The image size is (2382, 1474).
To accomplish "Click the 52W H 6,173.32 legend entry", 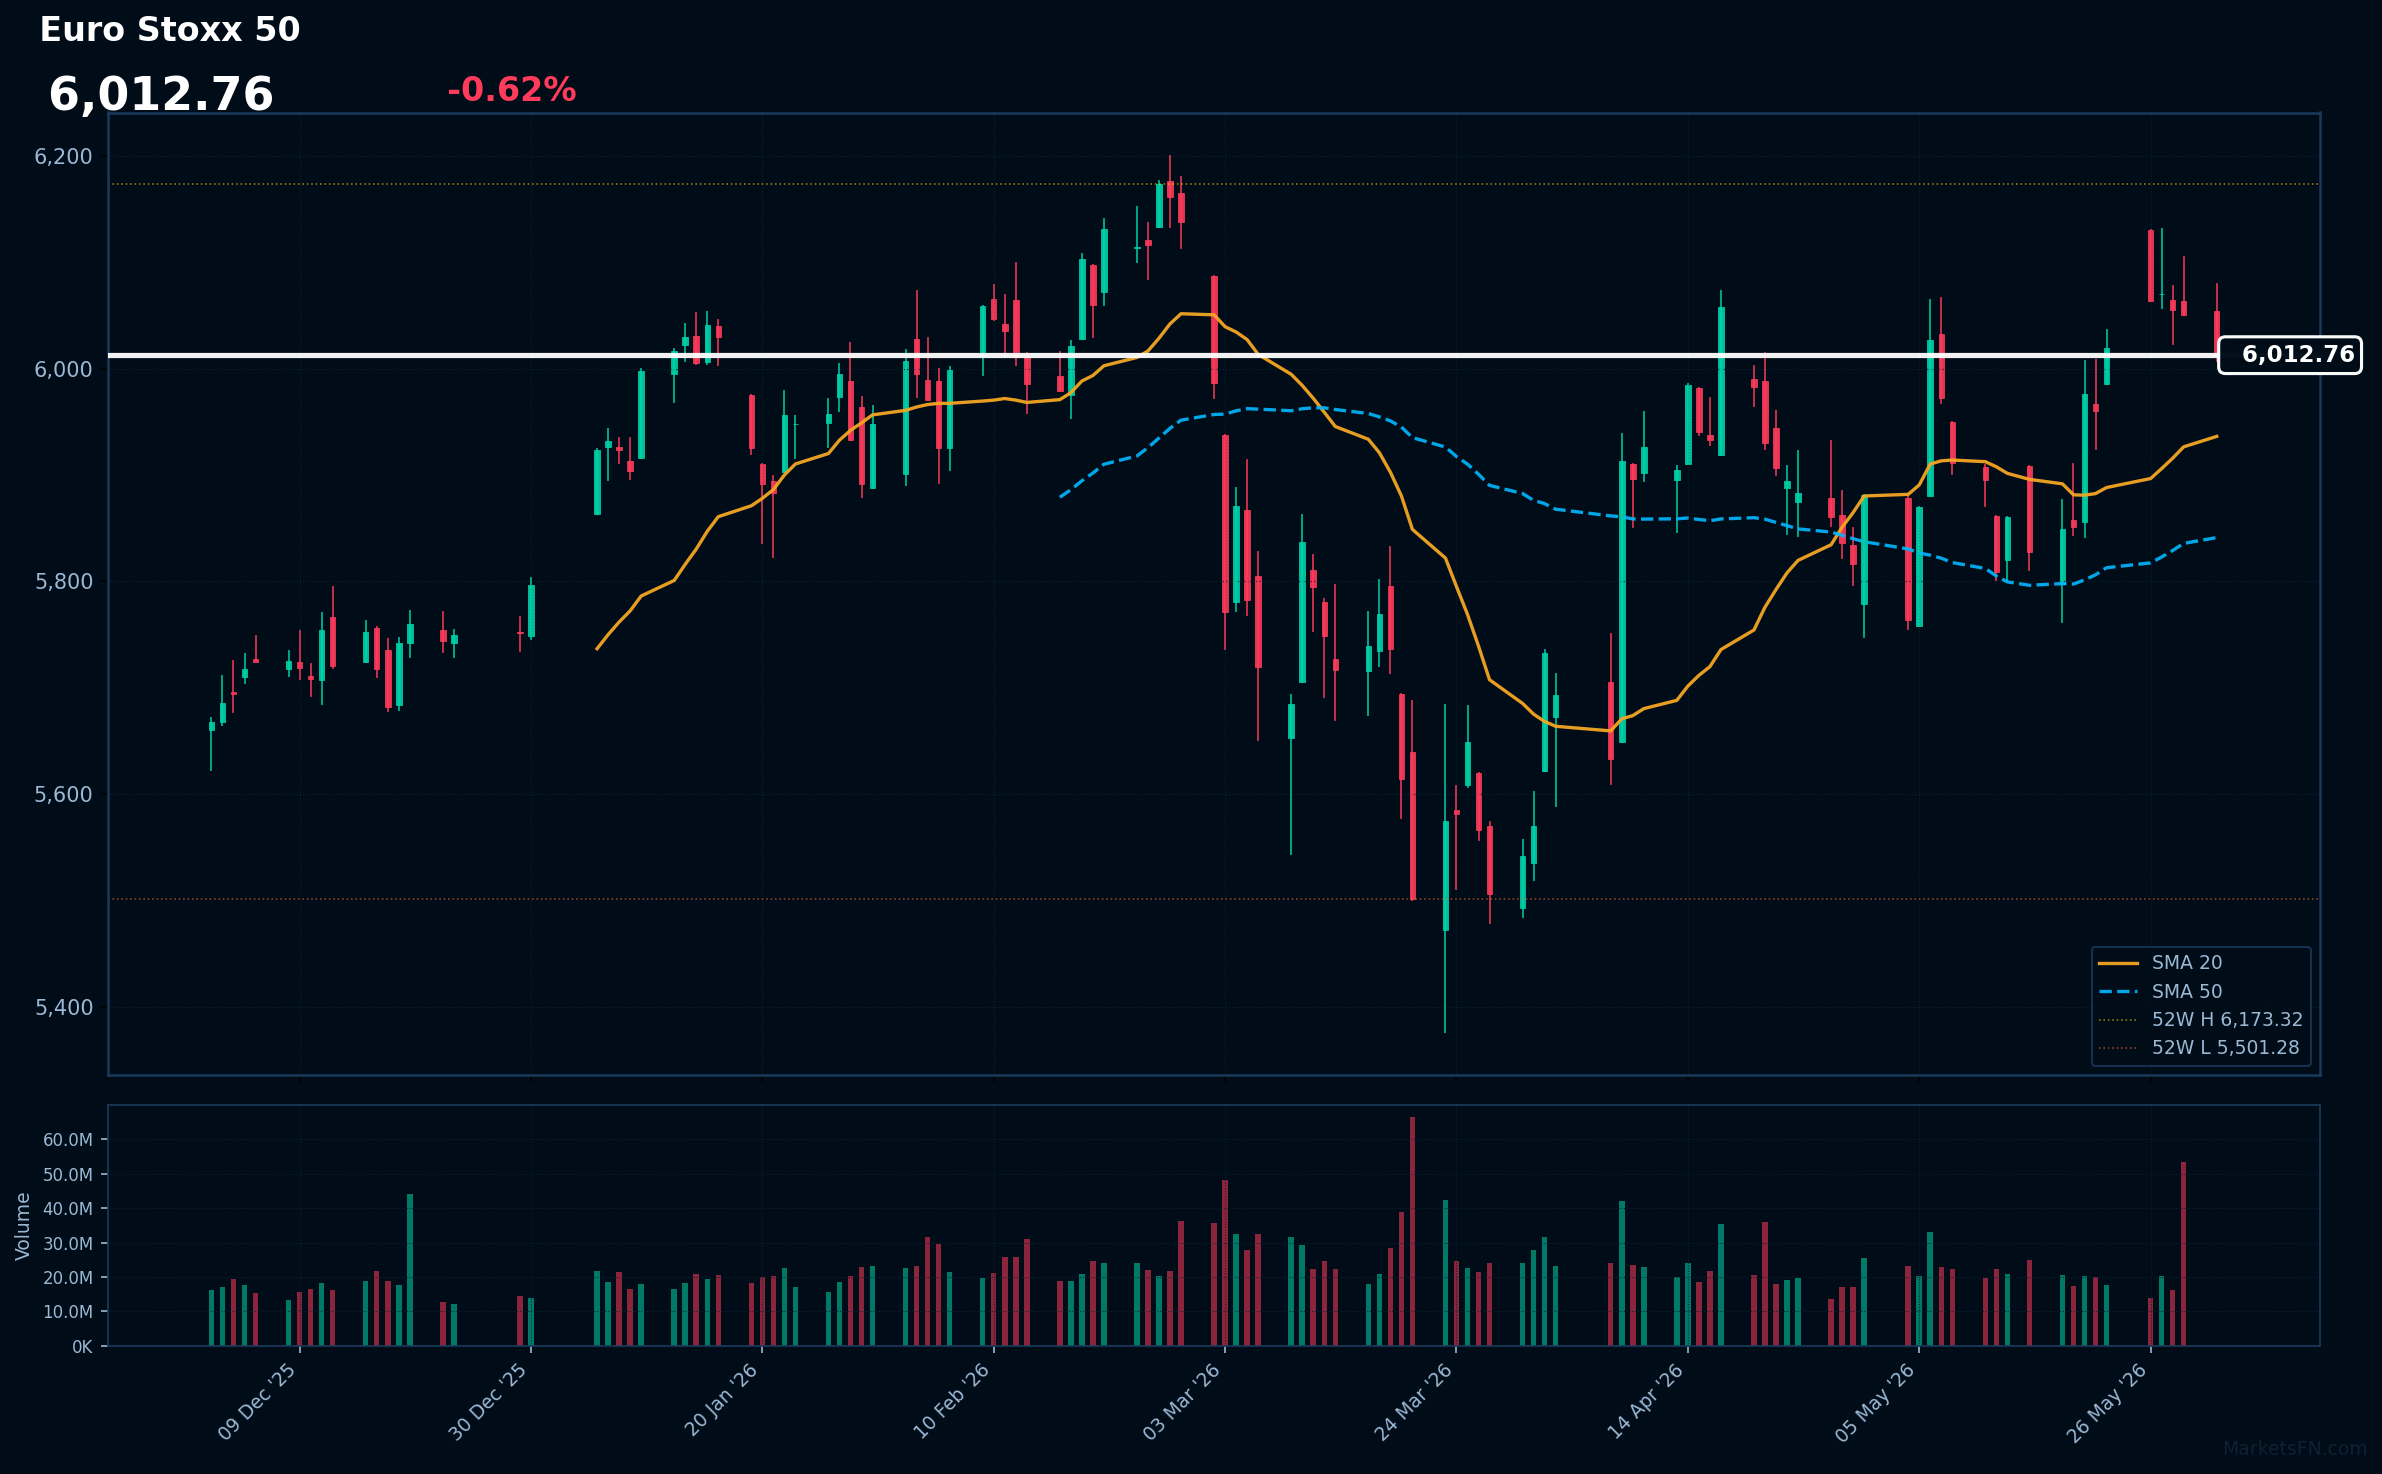I will (2200, 1020).
